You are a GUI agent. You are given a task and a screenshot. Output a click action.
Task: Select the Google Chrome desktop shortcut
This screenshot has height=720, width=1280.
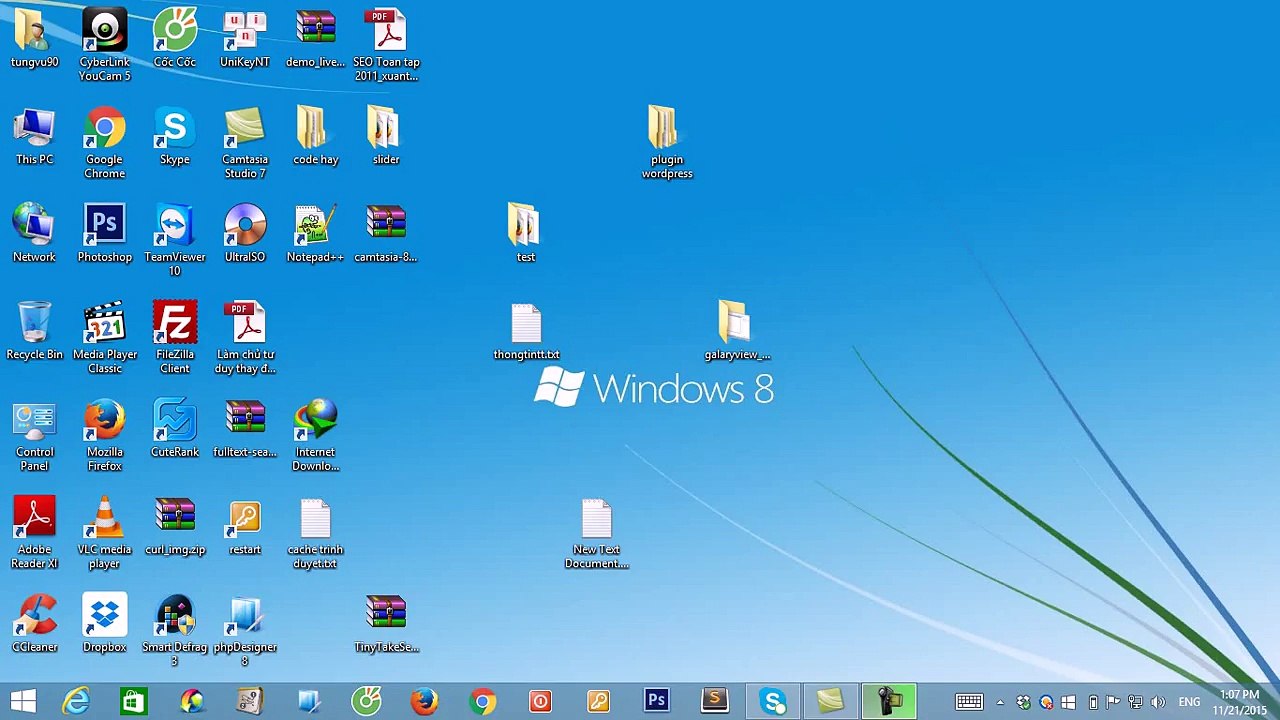105,143
